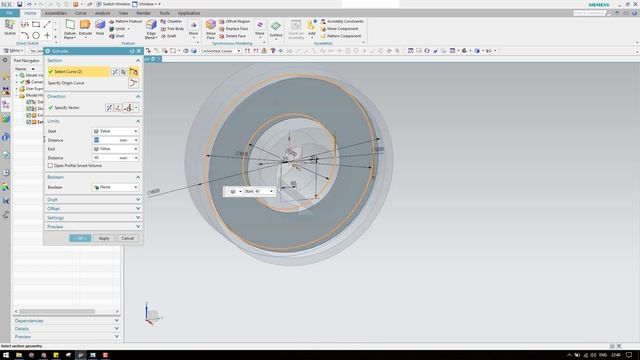
Task: Click the Chamfer command
Action: tap(171, 21)
